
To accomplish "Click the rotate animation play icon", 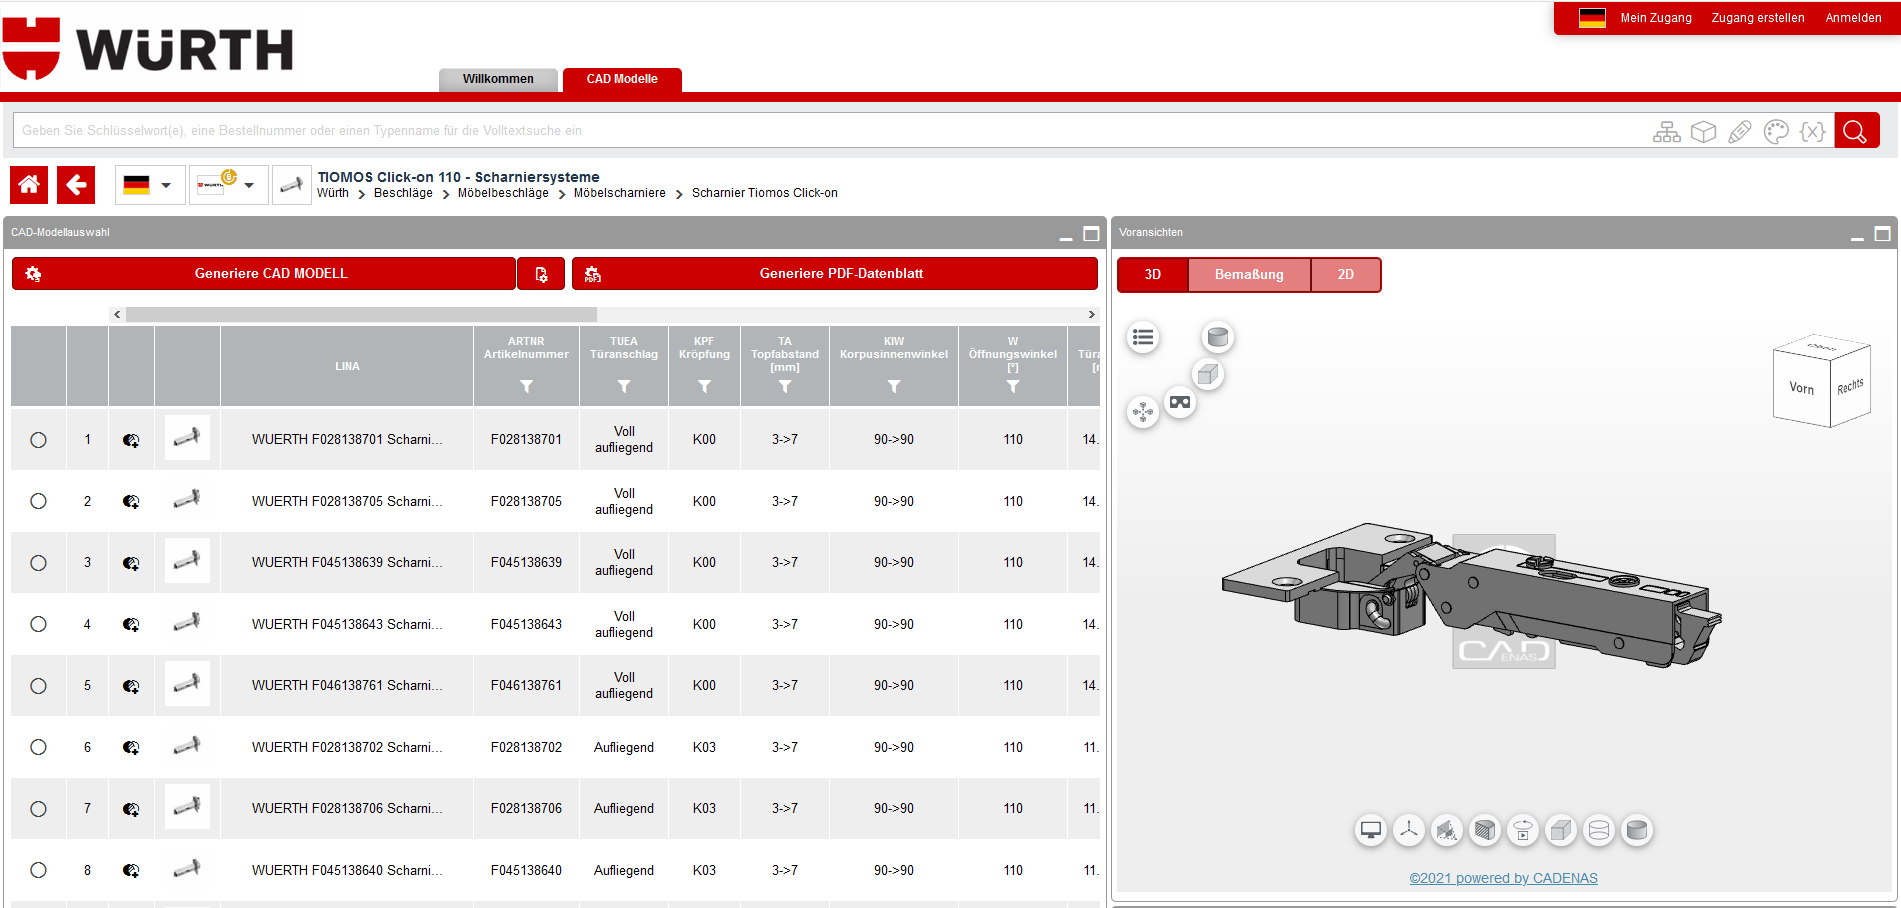I will [1523, 830].
